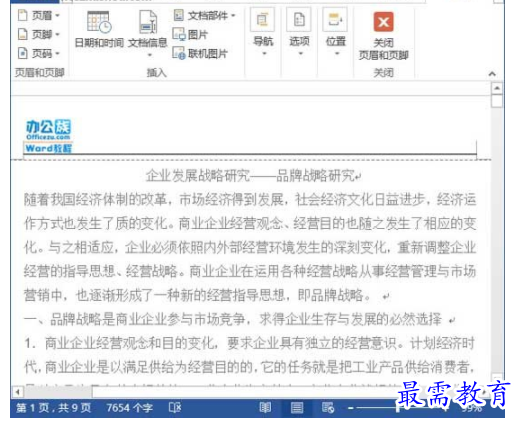This screenshot has height=425, width=519.
Task: Click the zoom out minus button
Action: pos(350,408)
